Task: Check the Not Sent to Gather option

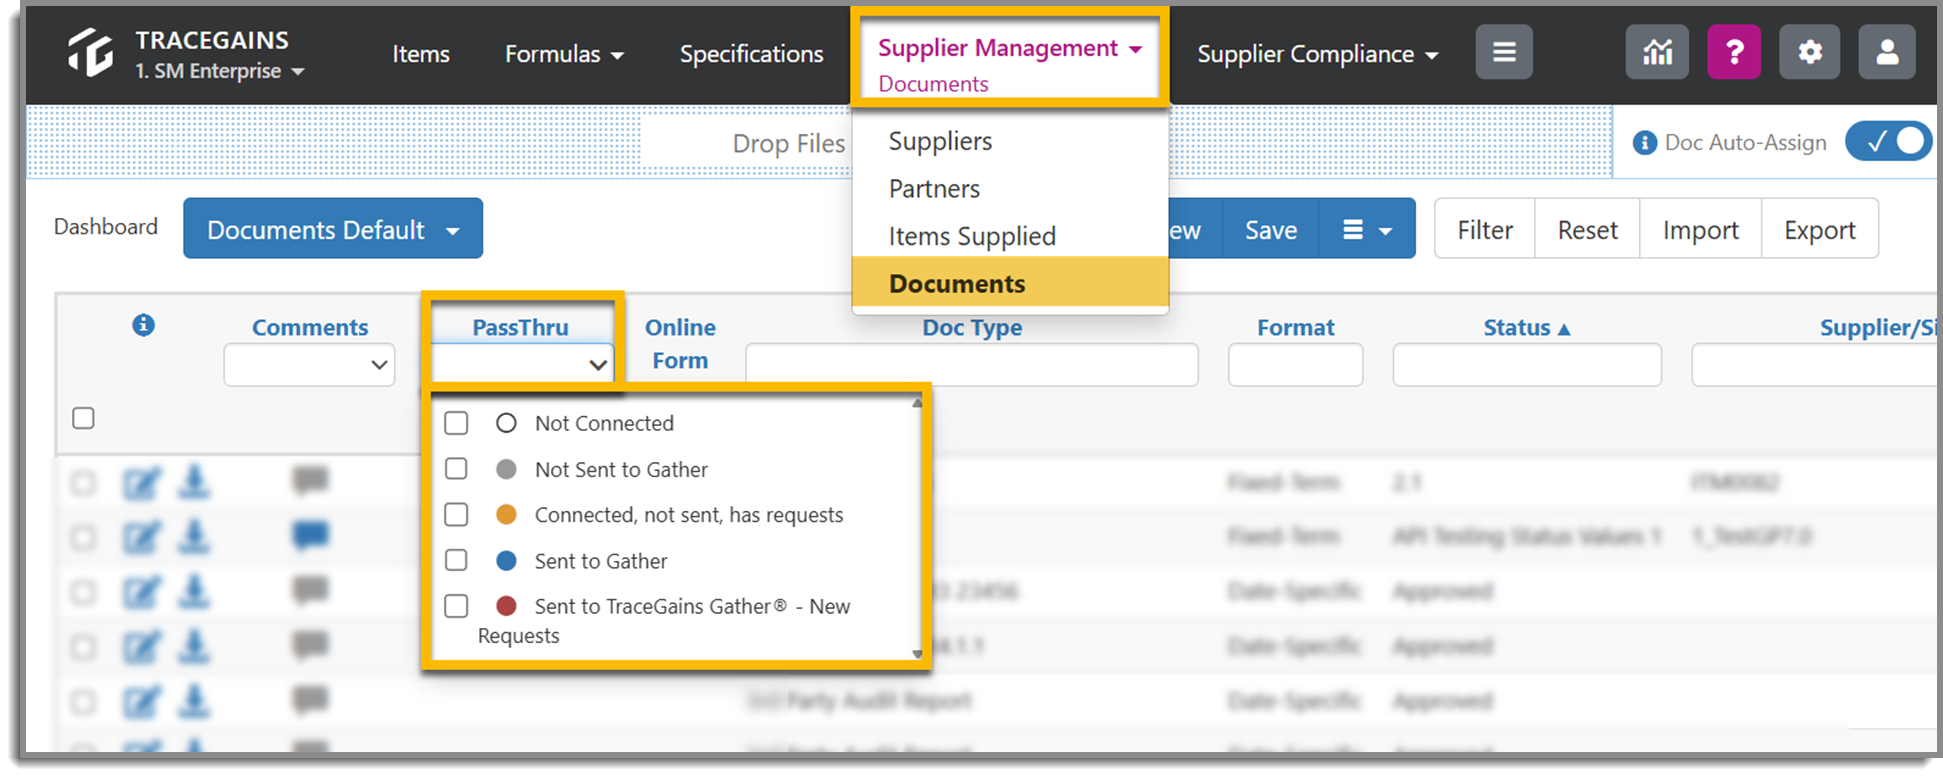Action: (456, 469)
